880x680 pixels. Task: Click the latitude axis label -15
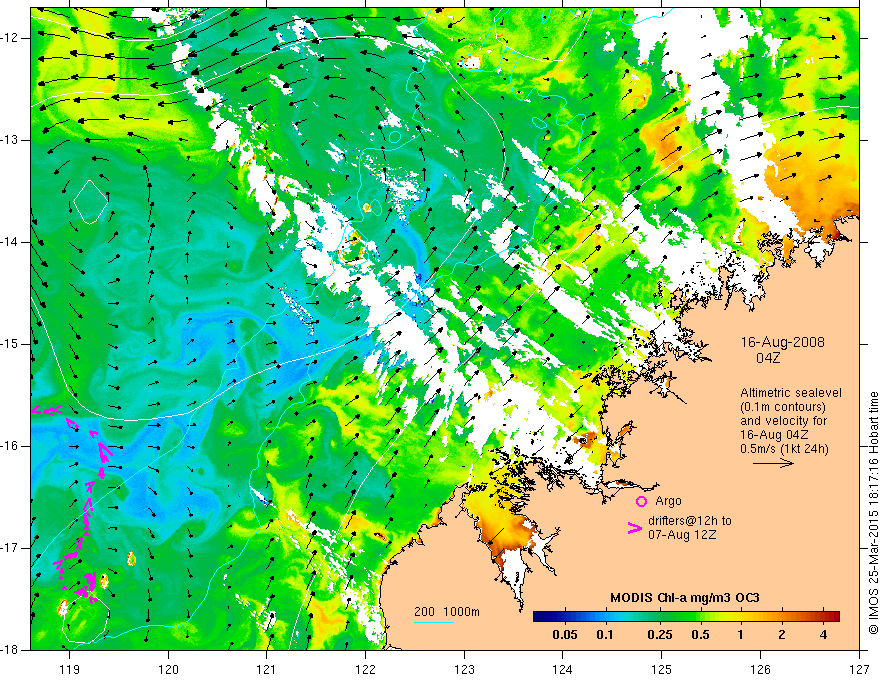tap(11, 344)
